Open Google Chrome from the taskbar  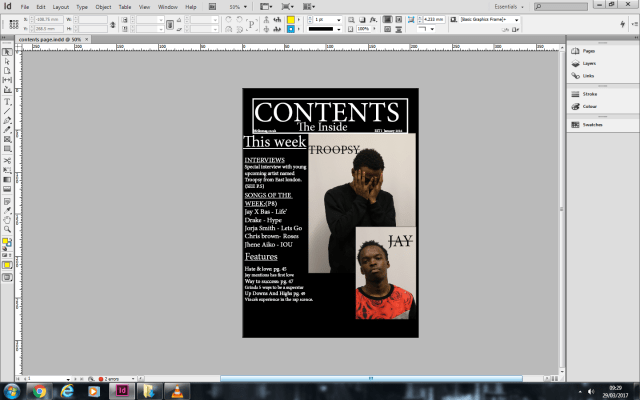pyautogui.click(x=39, y=390)
